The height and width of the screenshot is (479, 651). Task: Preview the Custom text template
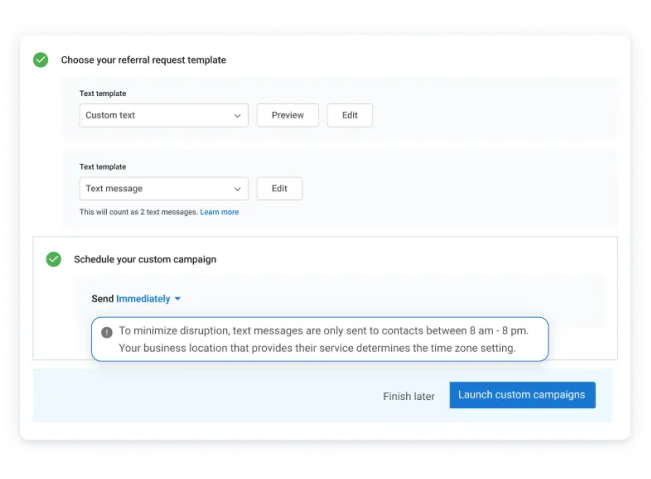[x=288, y=116]
